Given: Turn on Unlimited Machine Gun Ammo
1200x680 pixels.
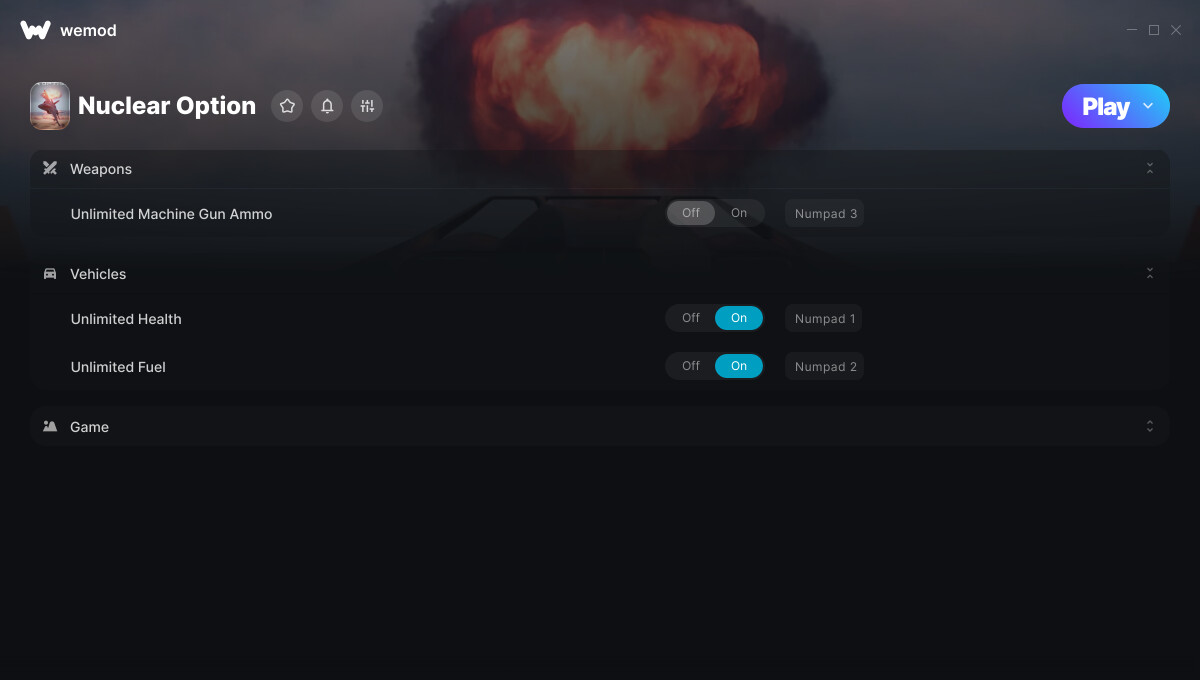Looking at the screenshot, I should point(739,213).
